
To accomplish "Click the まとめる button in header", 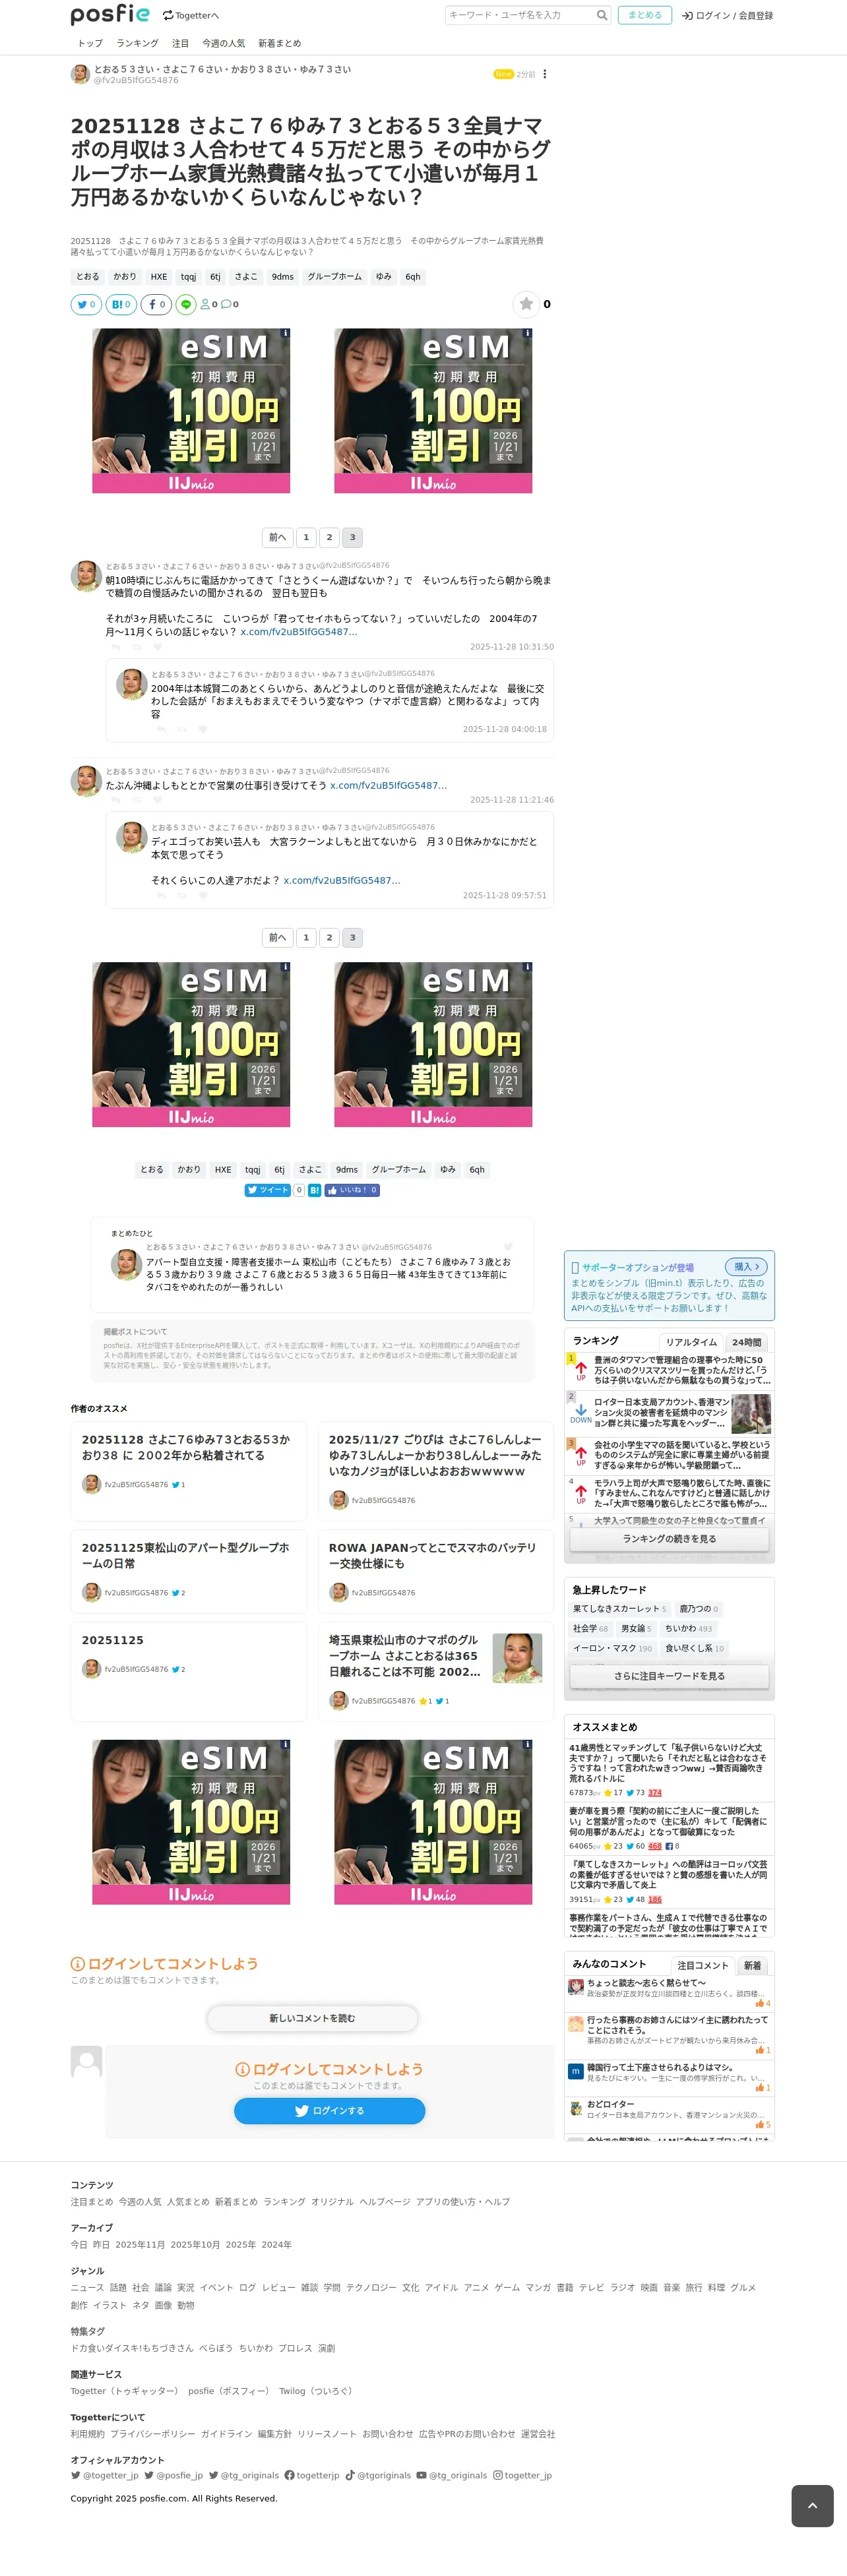I will tap(645, 15).
